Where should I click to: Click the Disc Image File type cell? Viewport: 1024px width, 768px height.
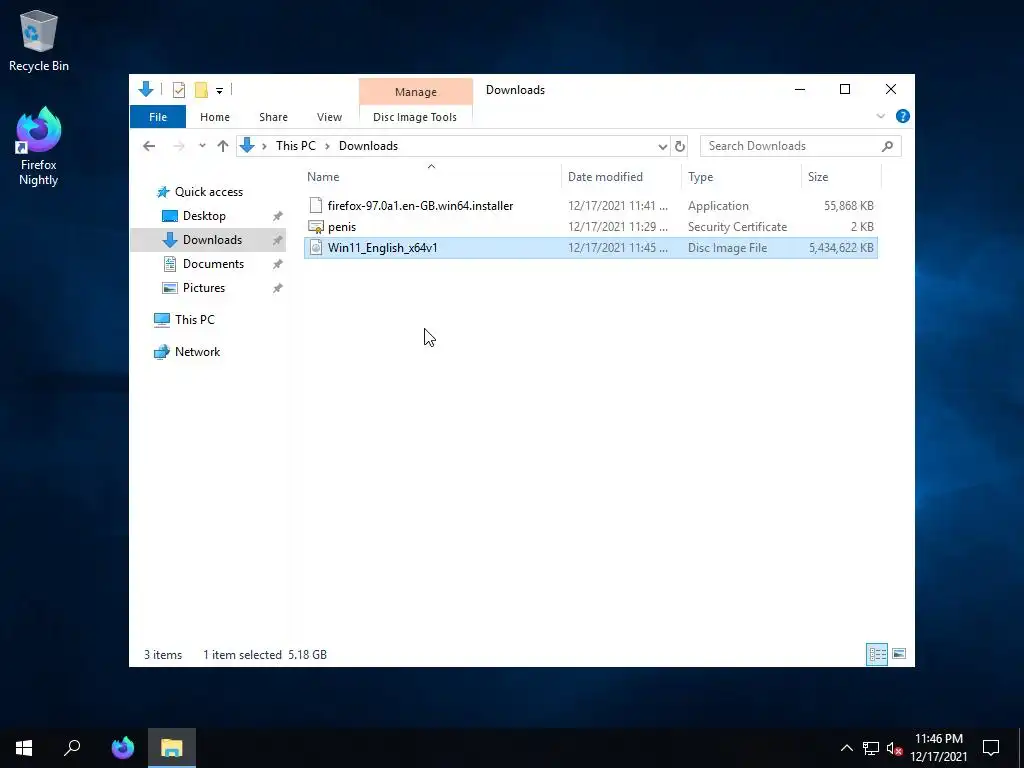(727, 248)
